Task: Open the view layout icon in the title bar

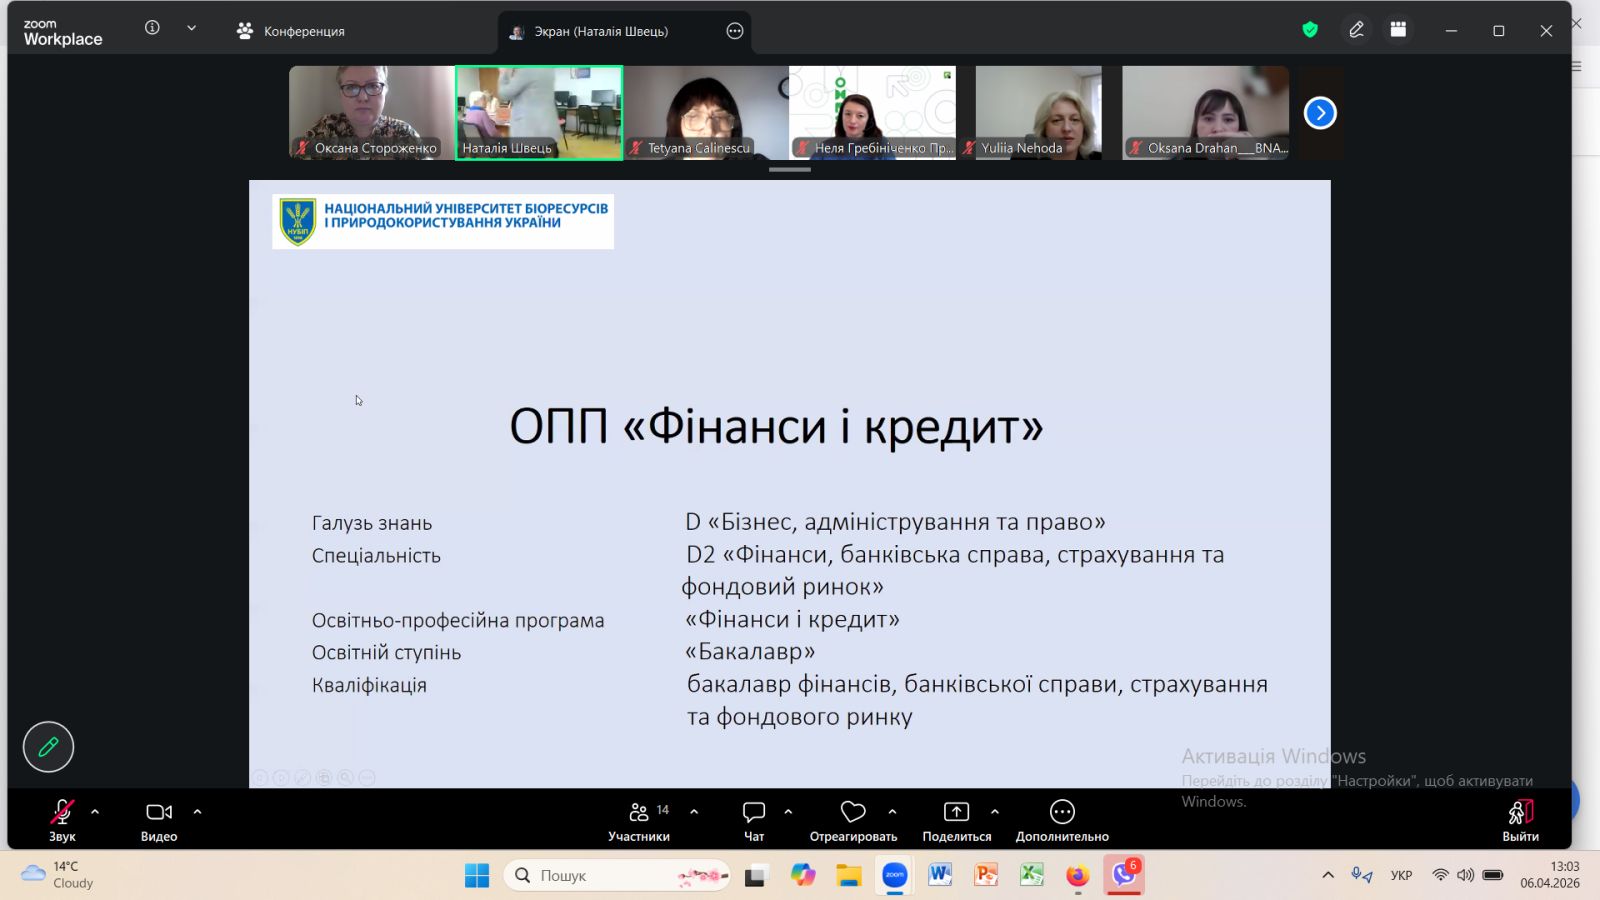Action: [1398, 30]
